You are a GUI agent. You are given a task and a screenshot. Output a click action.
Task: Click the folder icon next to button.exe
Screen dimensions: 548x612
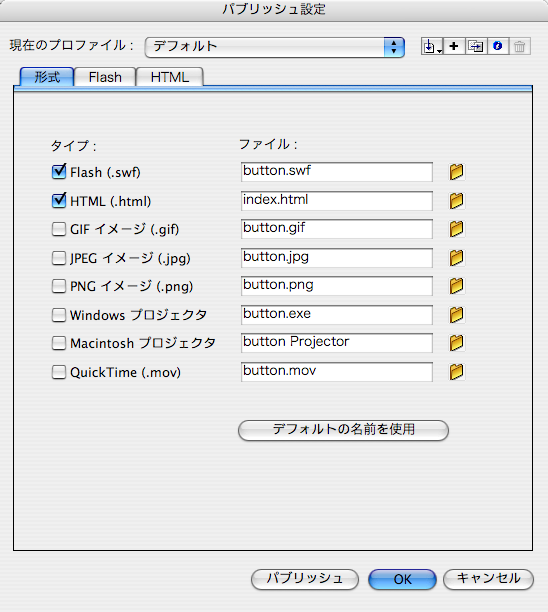(x=456, y=315)
